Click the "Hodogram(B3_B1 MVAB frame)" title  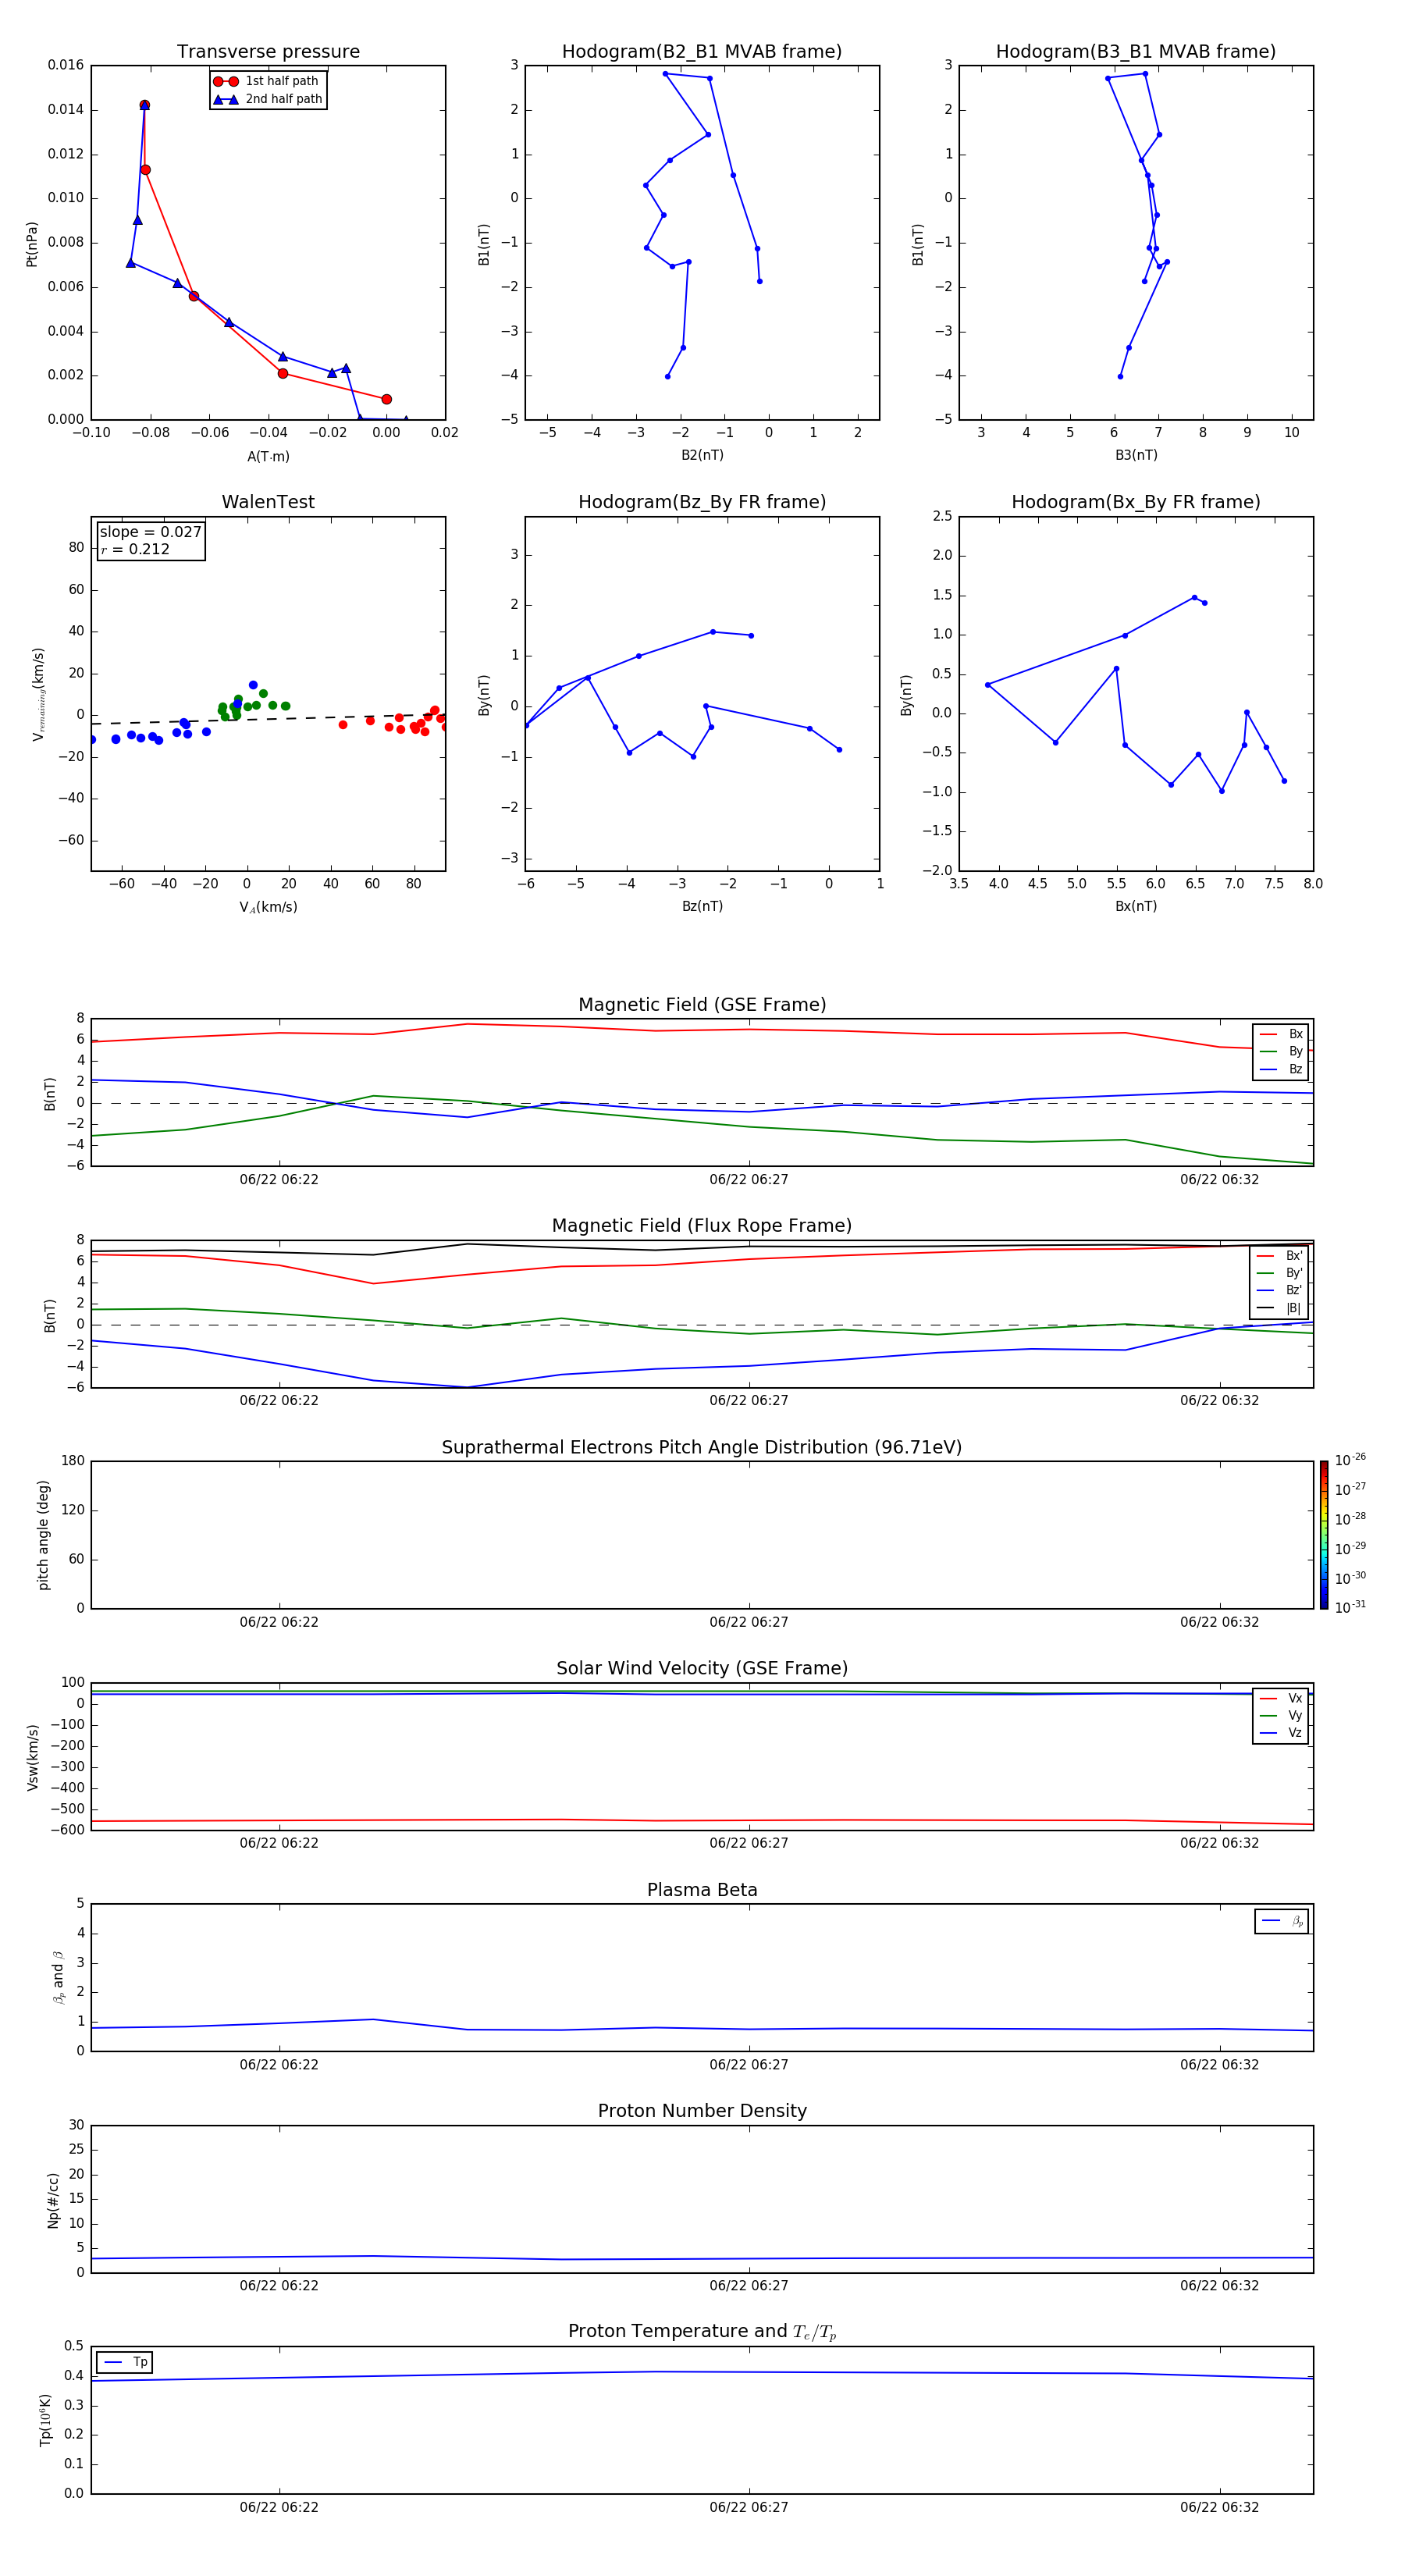(1136, 52)
